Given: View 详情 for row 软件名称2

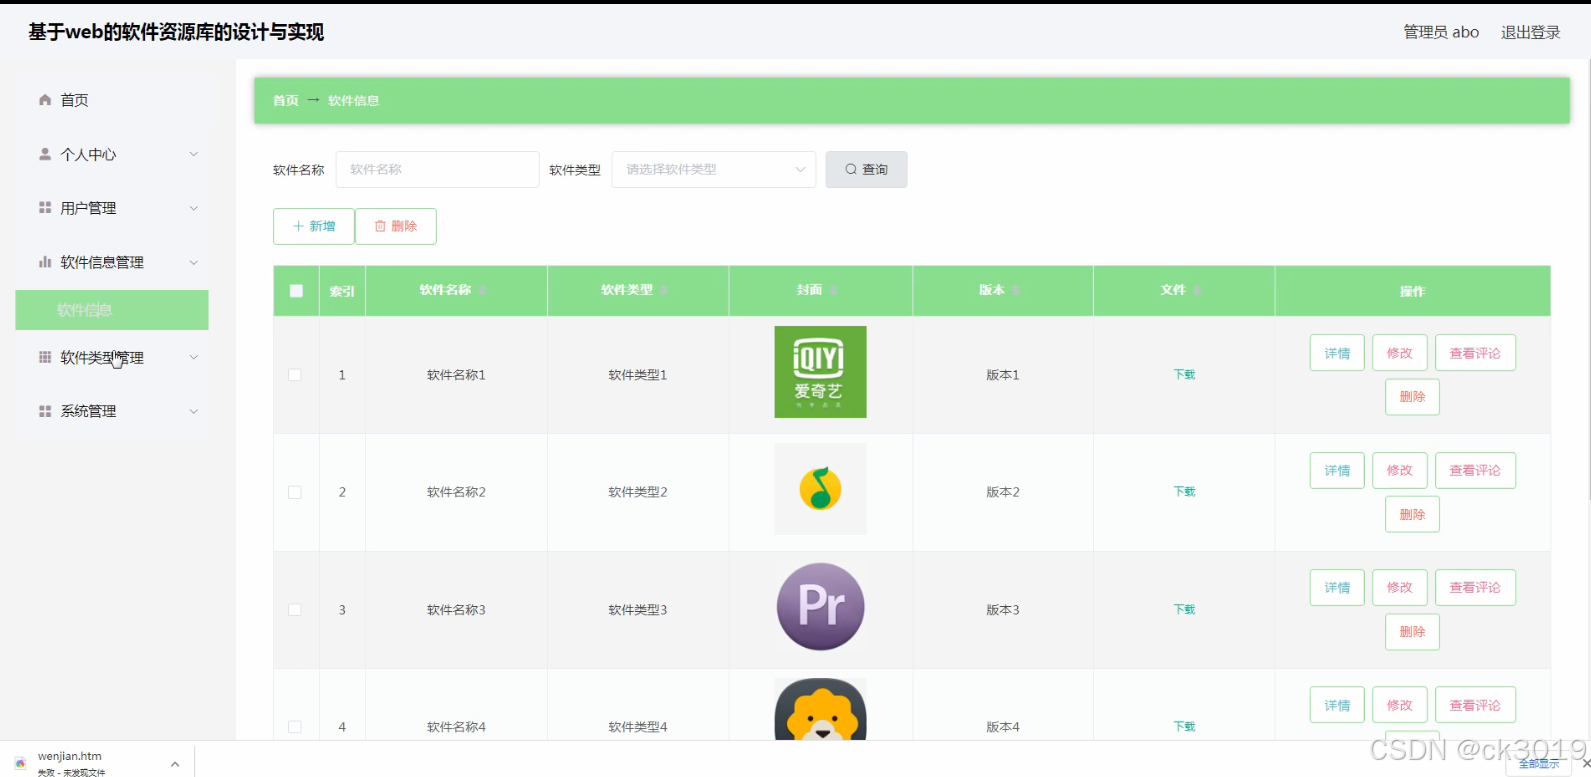Looking at the screenshot, I should (x=1337, y=470).
